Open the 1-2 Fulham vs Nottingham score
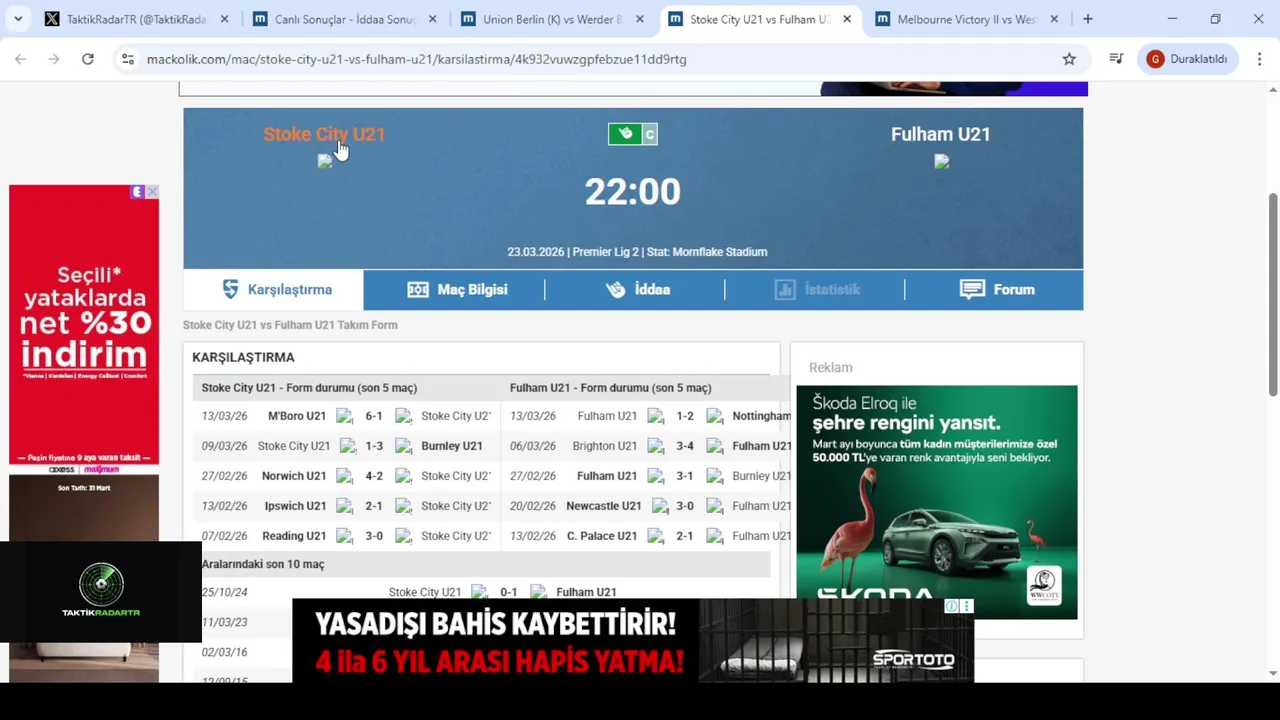This screenshot has width=1280, height=720. point(685,416)
